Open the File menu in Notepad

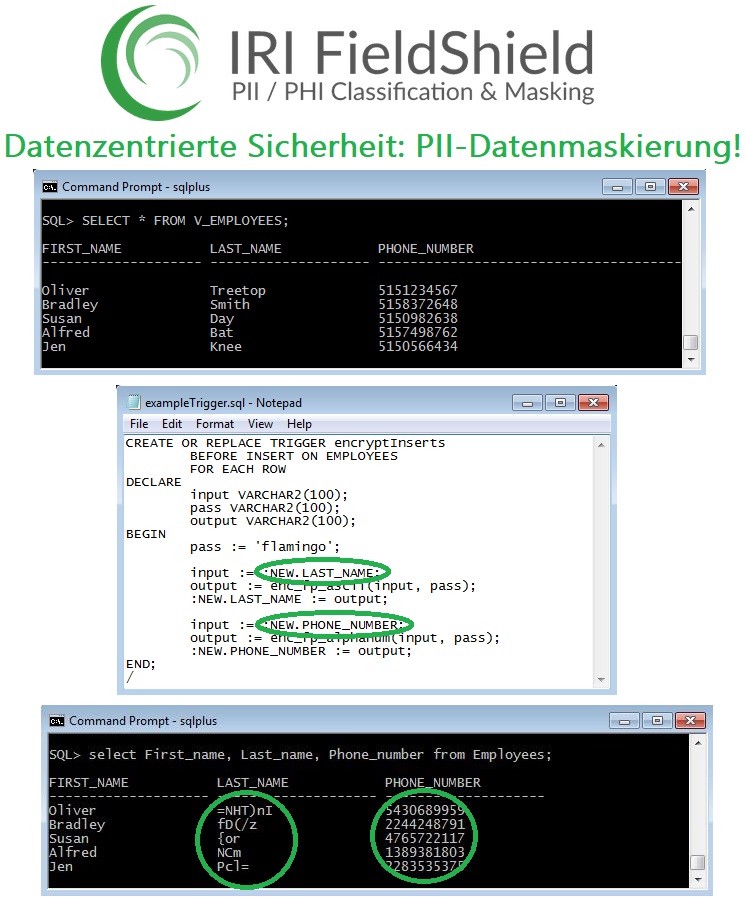[x=139, y=424]
